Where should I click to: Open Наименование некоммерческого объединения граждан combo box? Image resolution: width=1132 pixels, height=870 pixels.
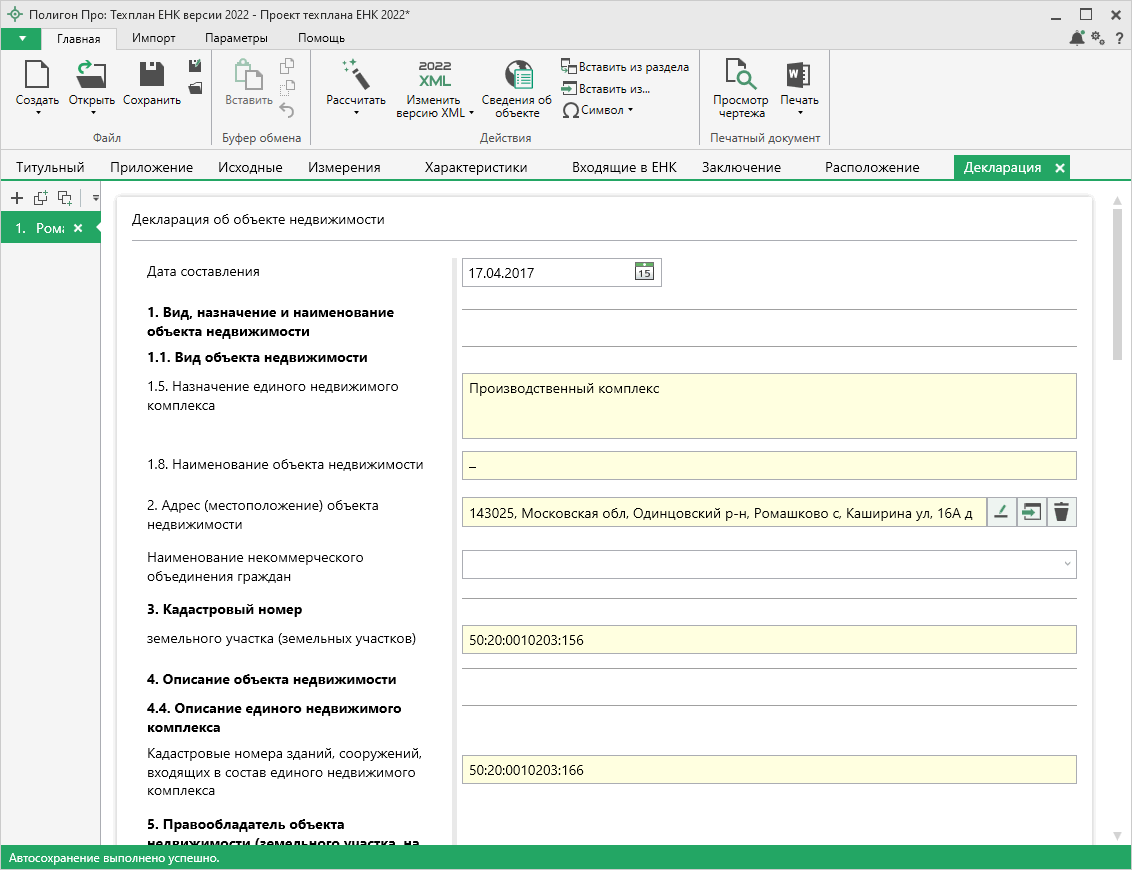(x=768, y=564)
